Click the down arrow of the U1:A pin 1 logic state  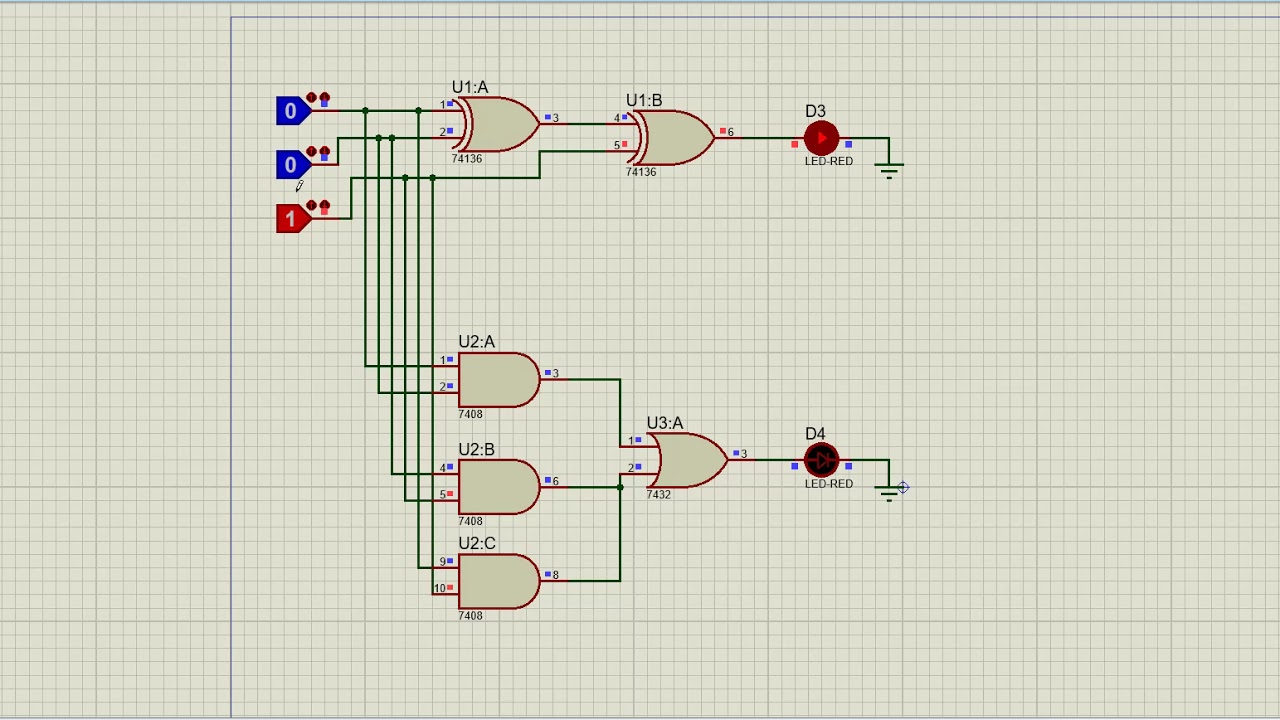tap(325, 98)
